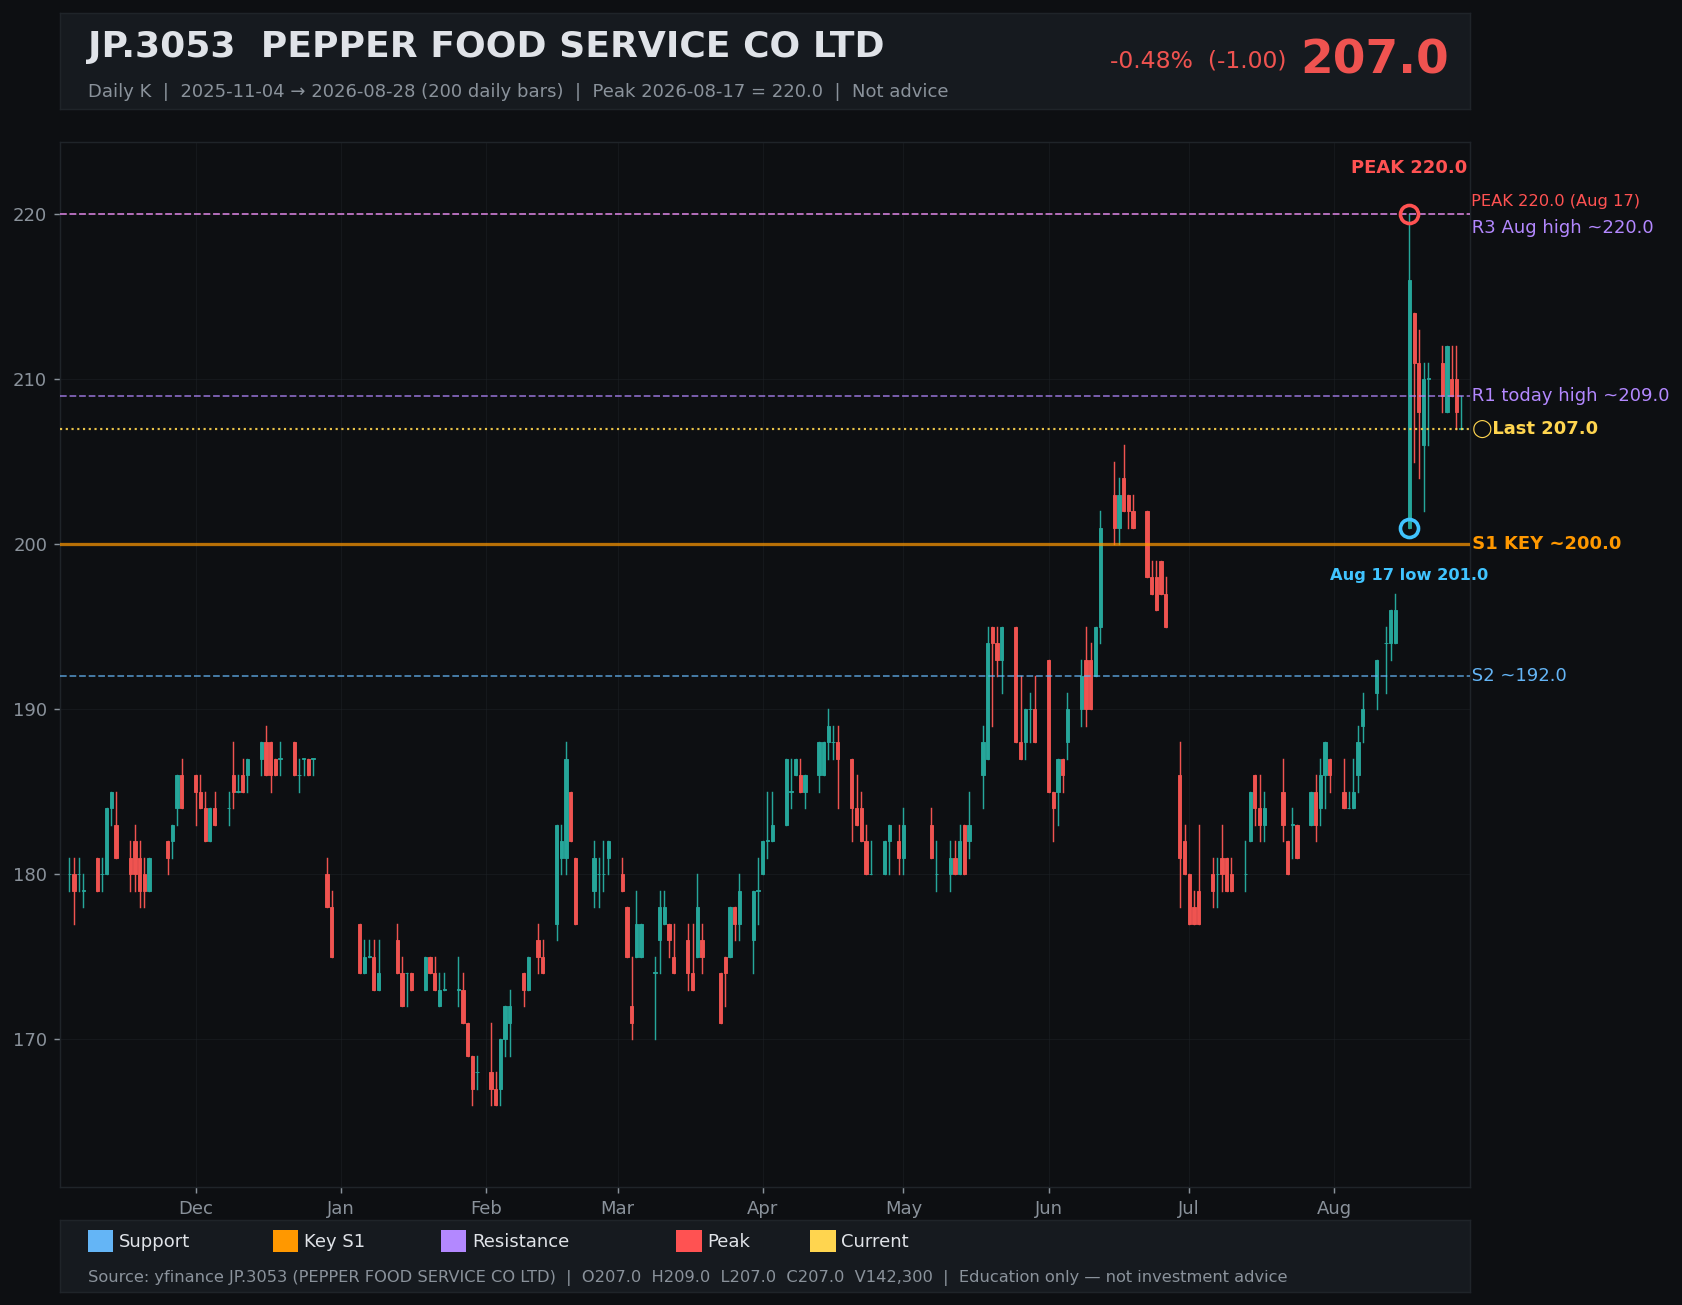Click the 210 y-axis tick label

[x=30, y=380]
